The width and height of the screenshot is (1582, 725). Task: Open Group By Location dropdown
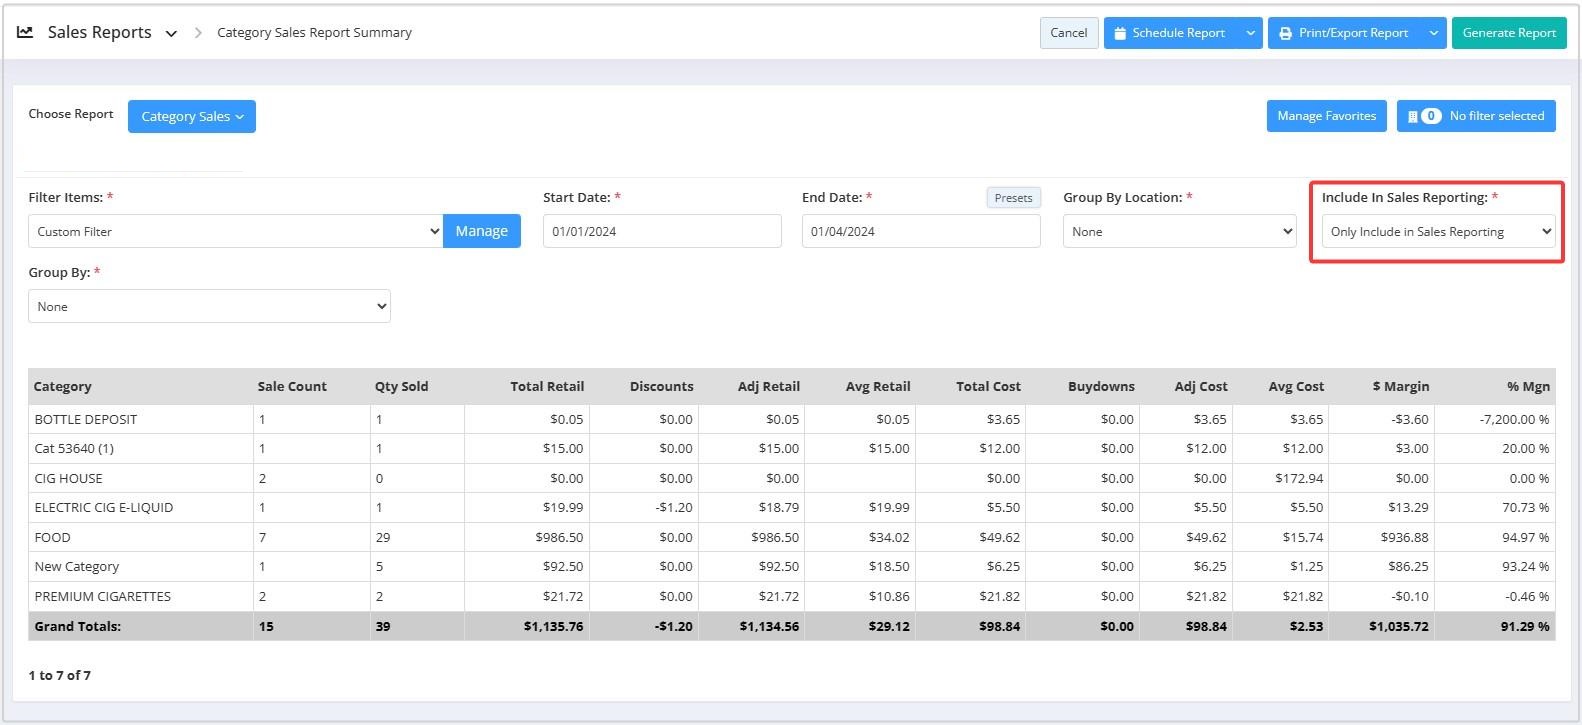[1179, 231]
